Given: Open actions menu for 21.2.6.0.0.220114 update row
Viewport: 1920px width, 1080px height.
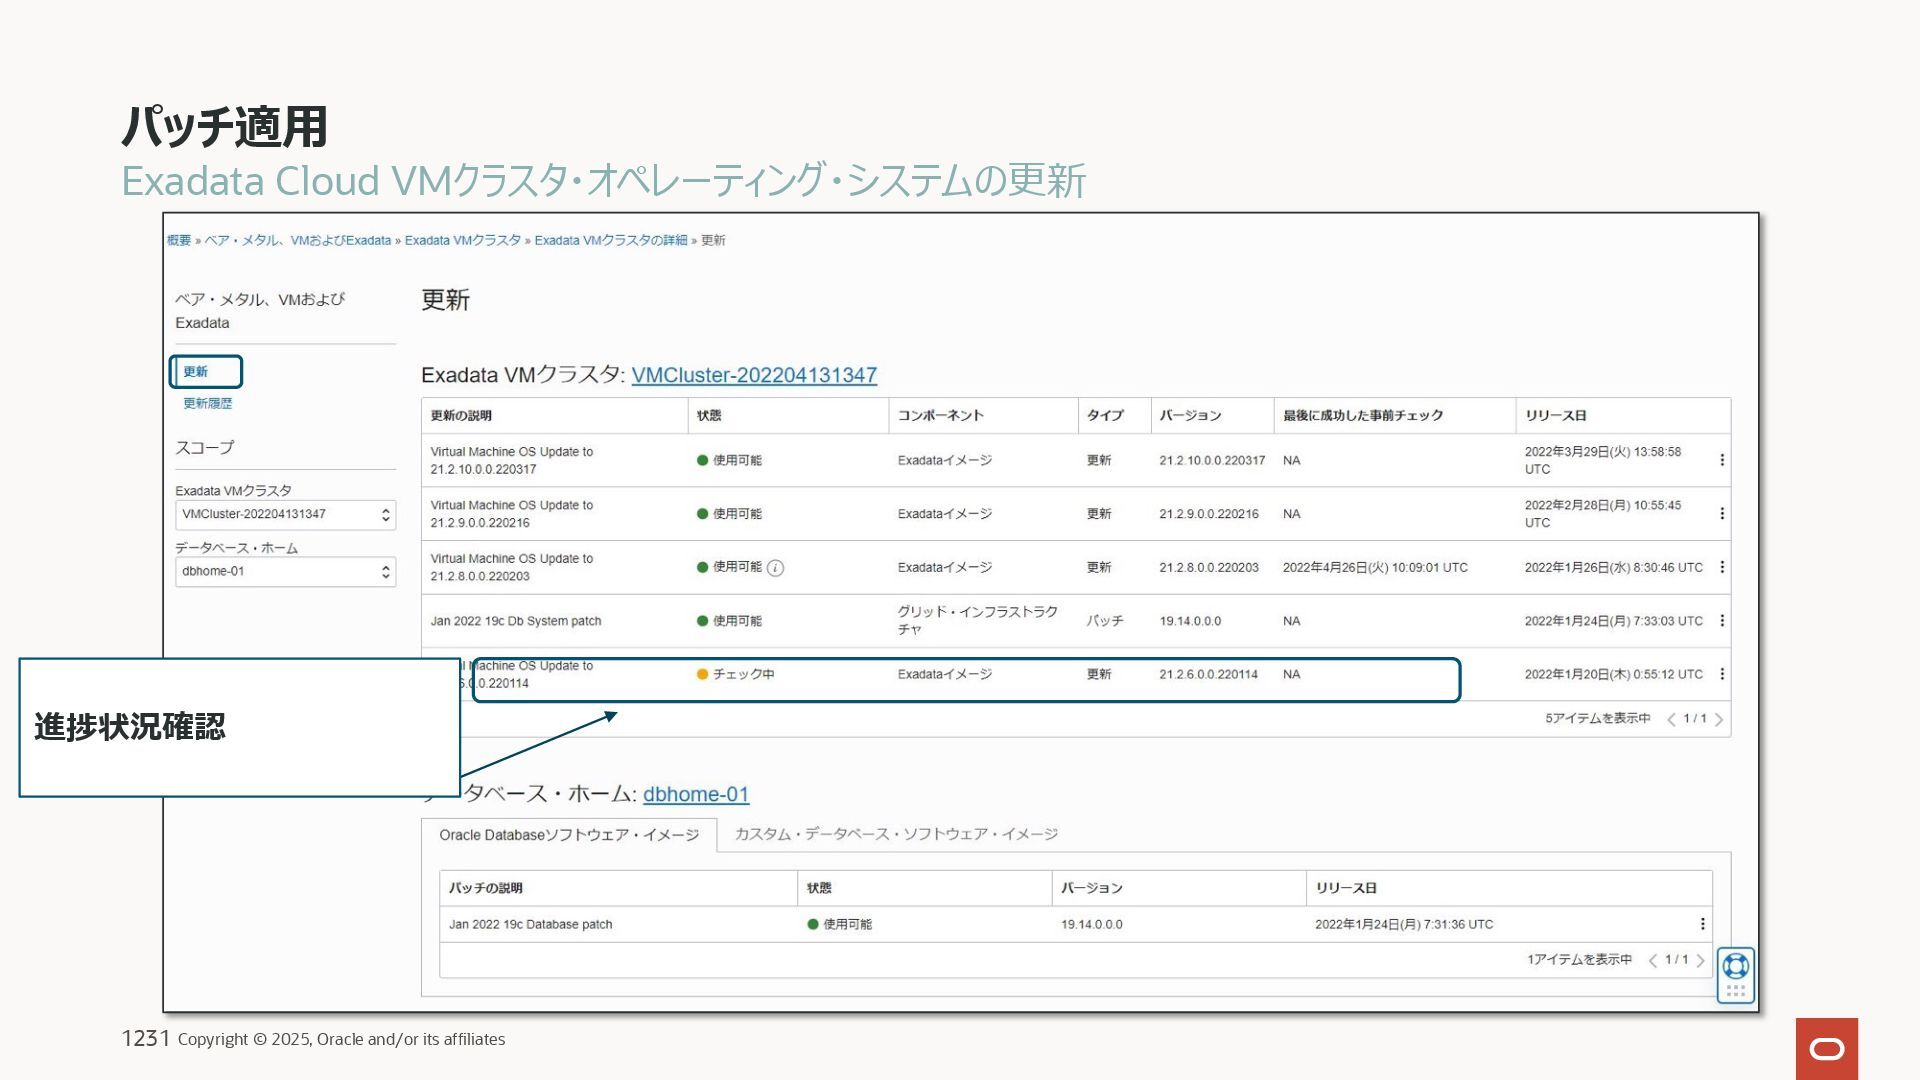Looking at the screenshot, I should tap(1722, 674).
